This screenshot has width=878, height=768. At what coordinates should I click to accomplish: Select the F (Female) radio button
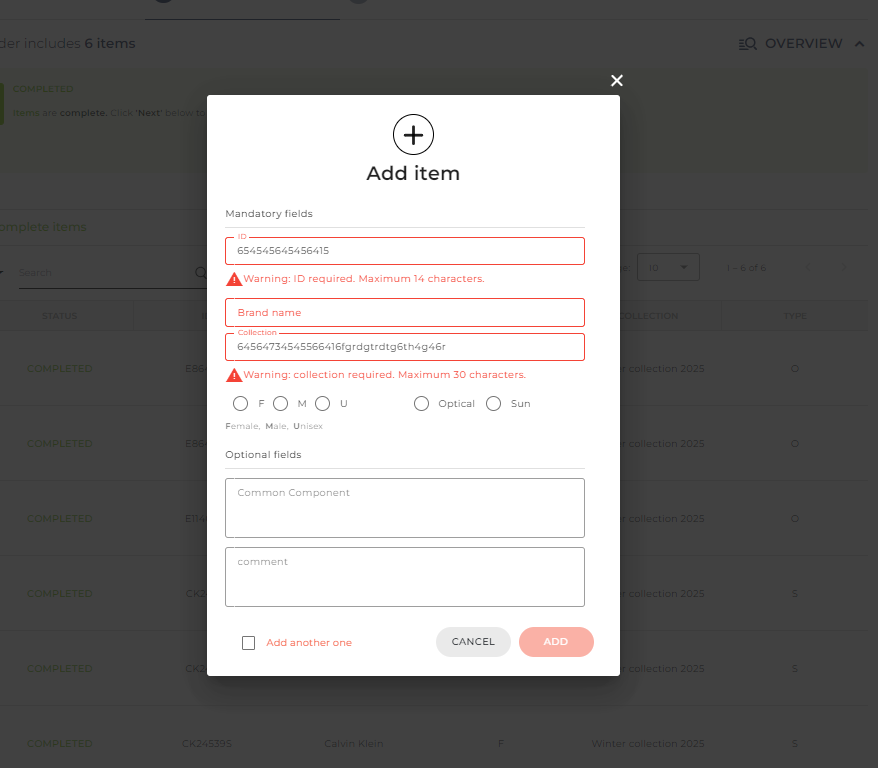click(x=240, y=404)
